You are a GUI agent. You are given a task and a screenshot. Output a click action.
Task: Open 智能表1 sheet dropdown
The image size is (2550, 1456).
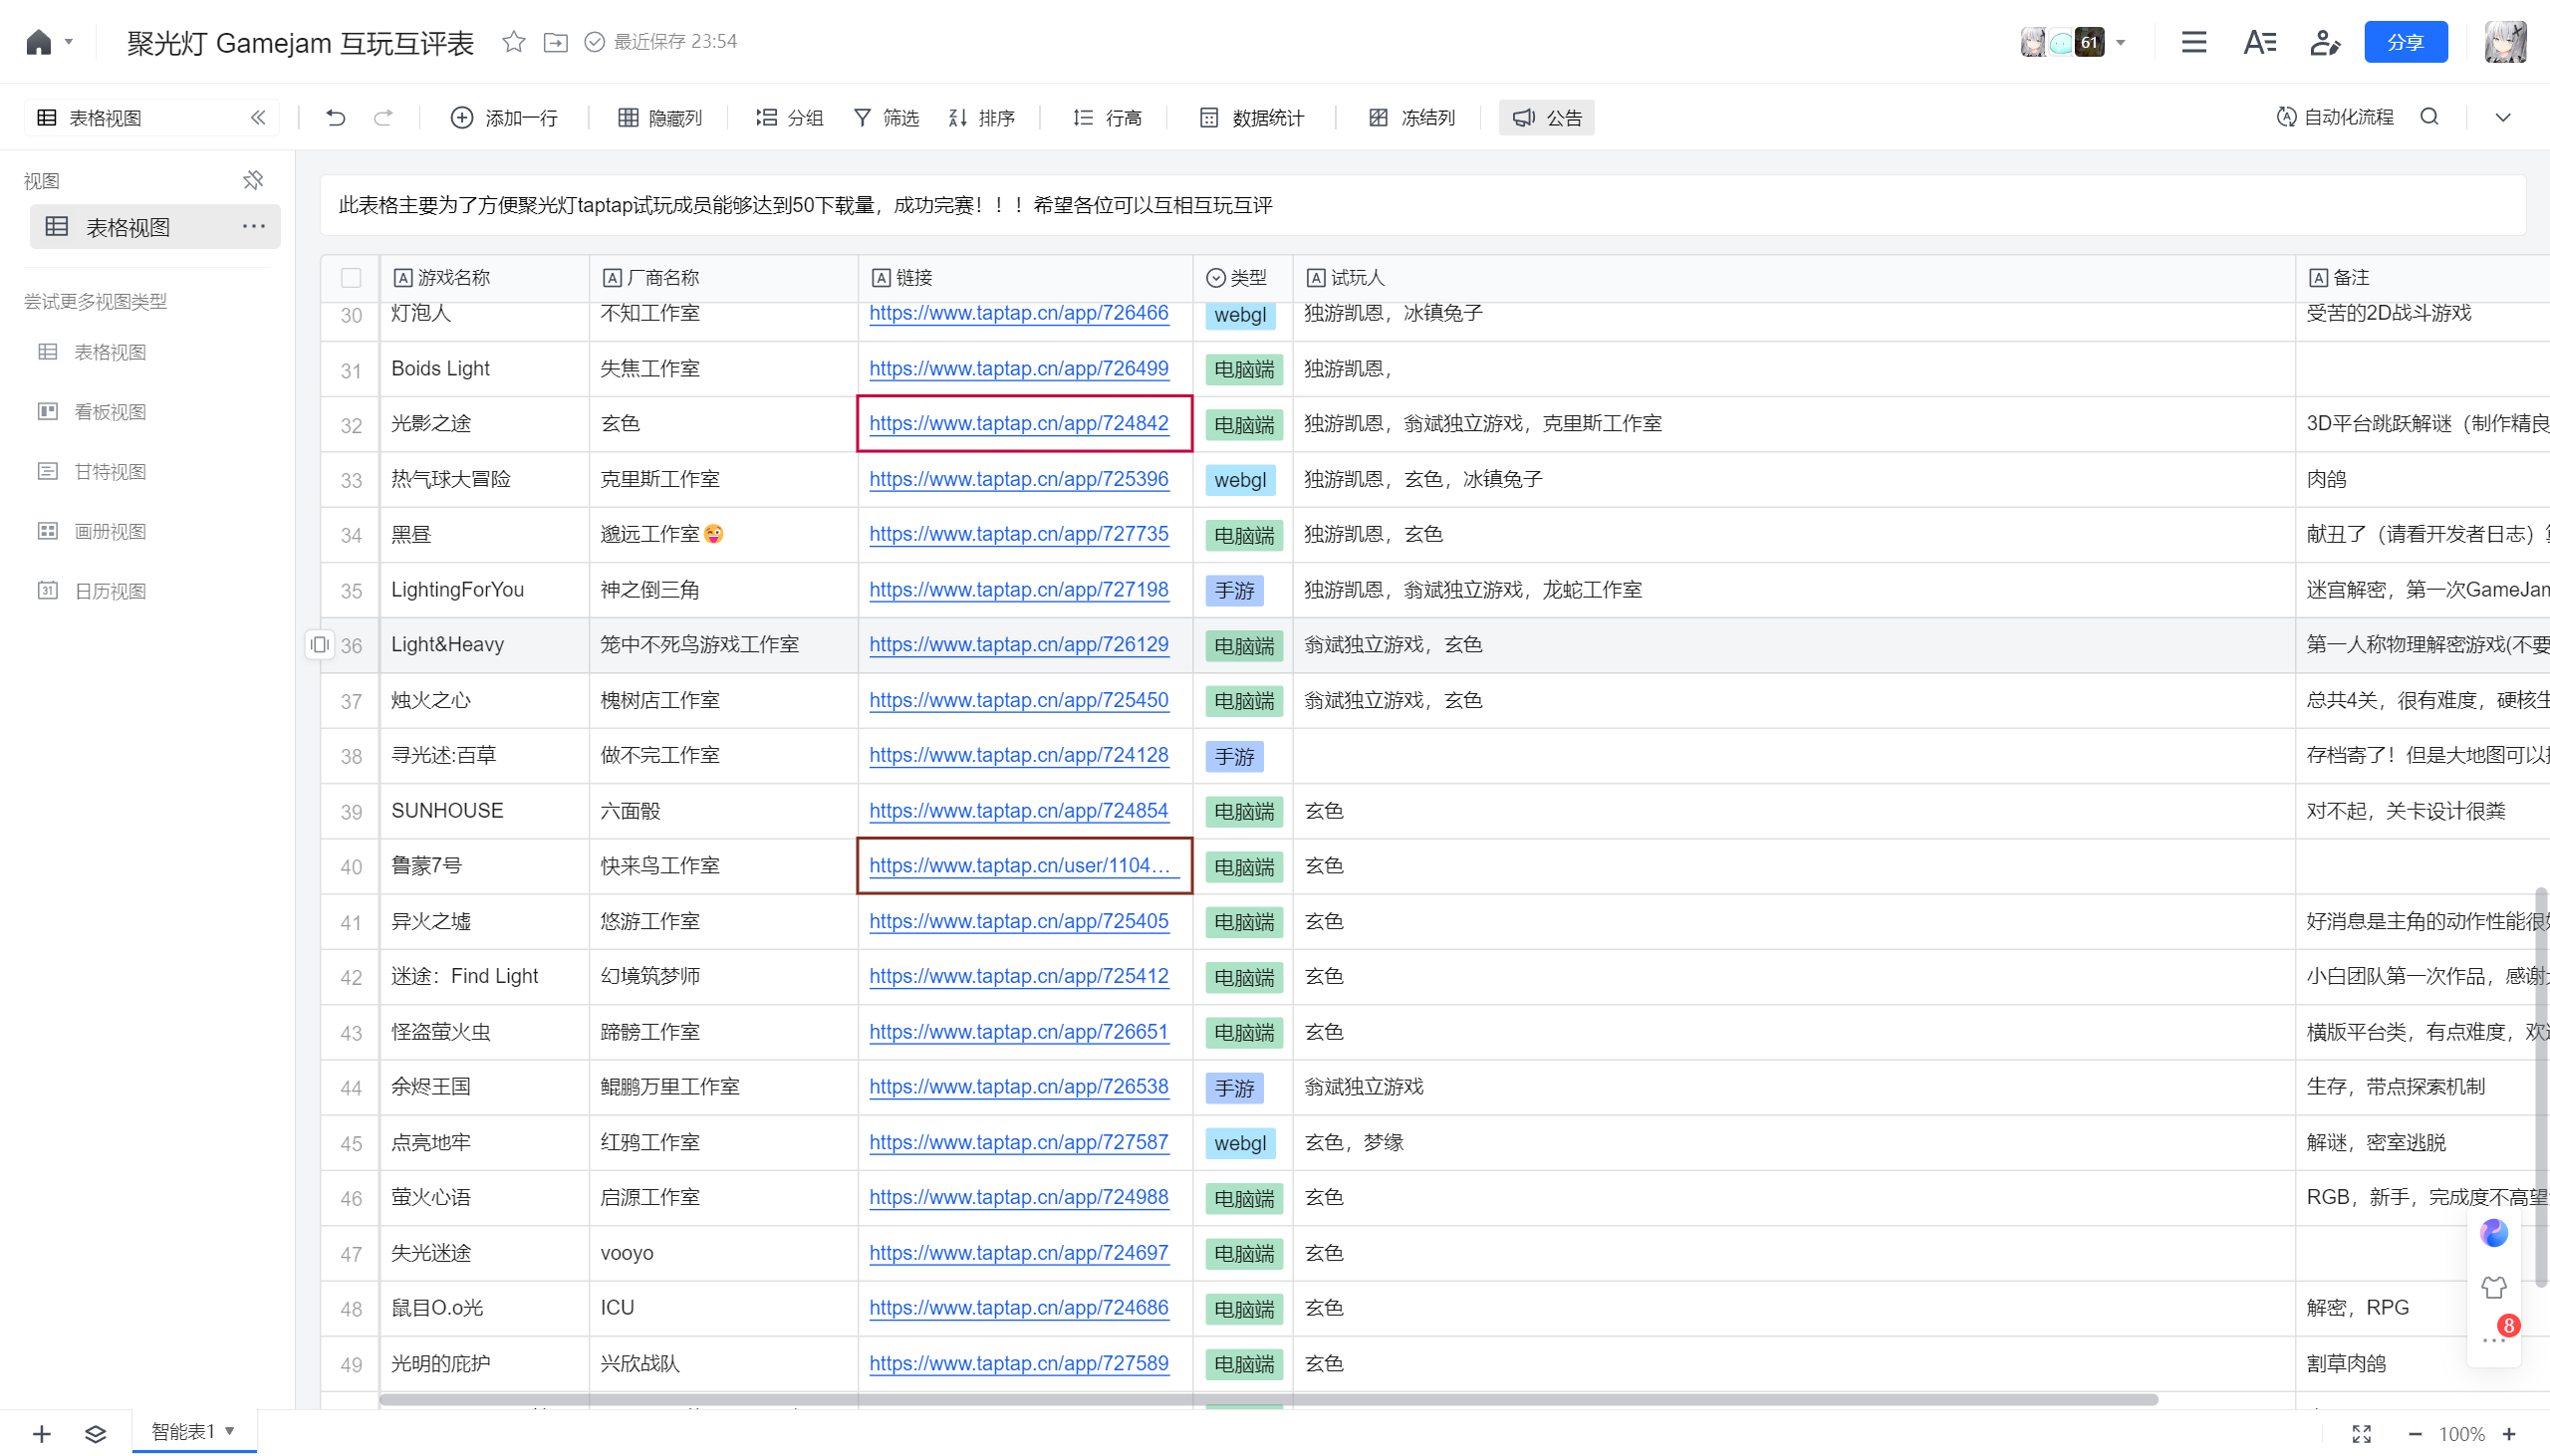pos(229,1431)
